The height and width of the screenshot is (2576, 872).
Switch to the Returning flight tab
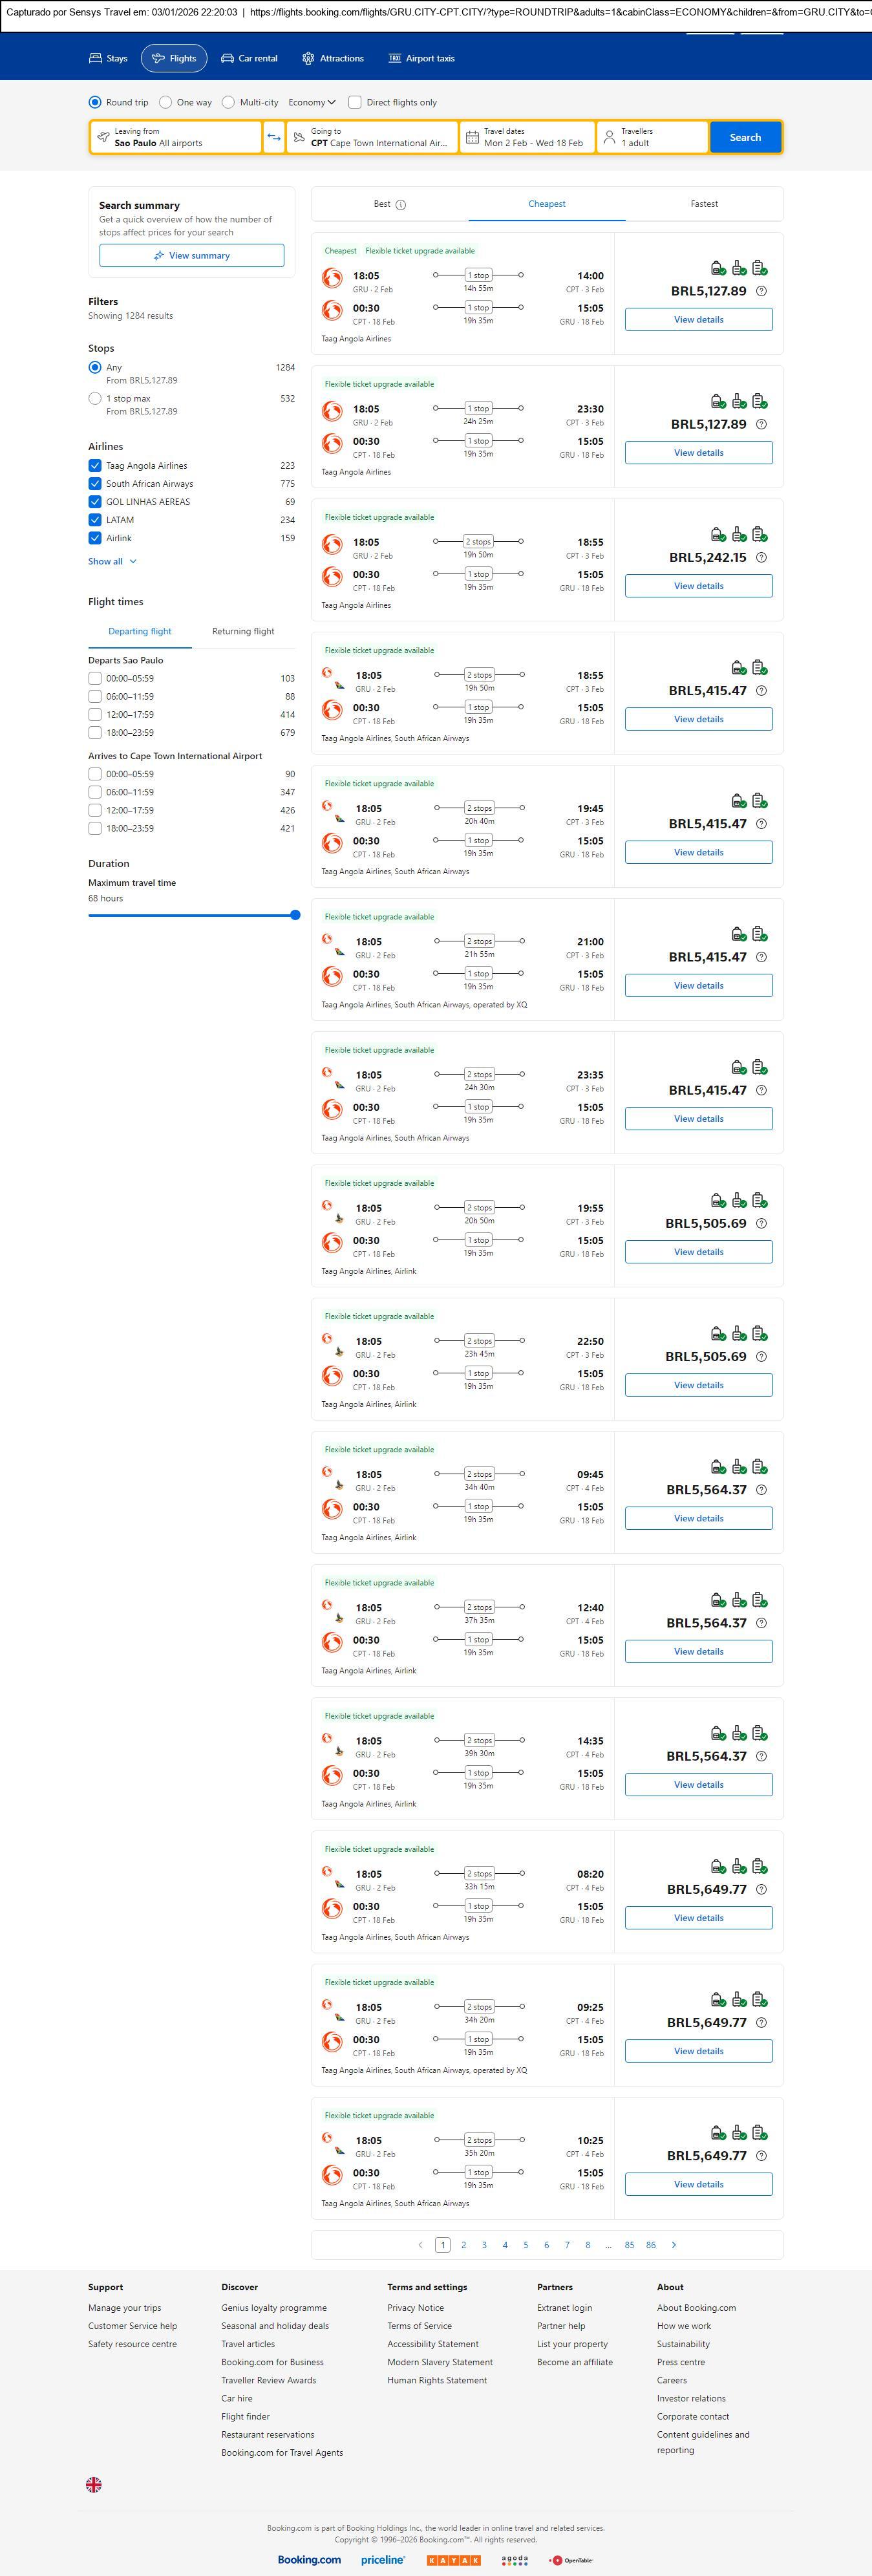pos(243,631)
